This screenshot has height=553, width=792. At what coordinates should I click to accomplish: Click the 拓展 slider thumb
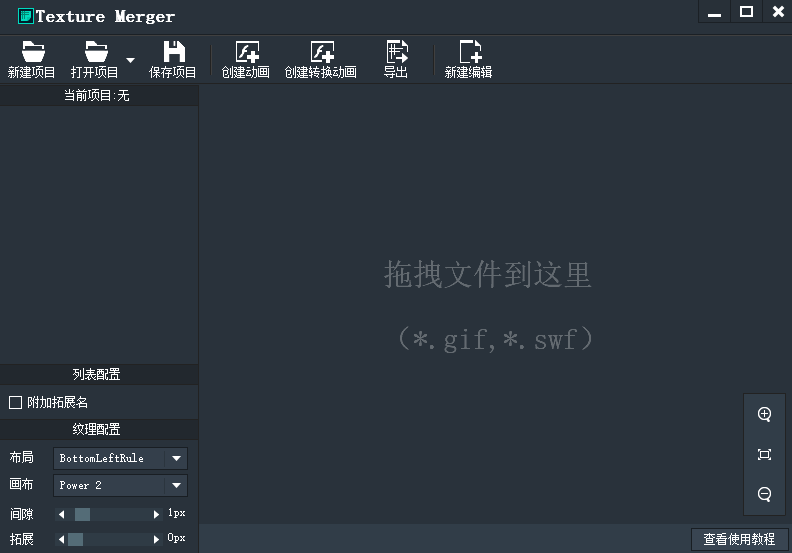[75, 539]
